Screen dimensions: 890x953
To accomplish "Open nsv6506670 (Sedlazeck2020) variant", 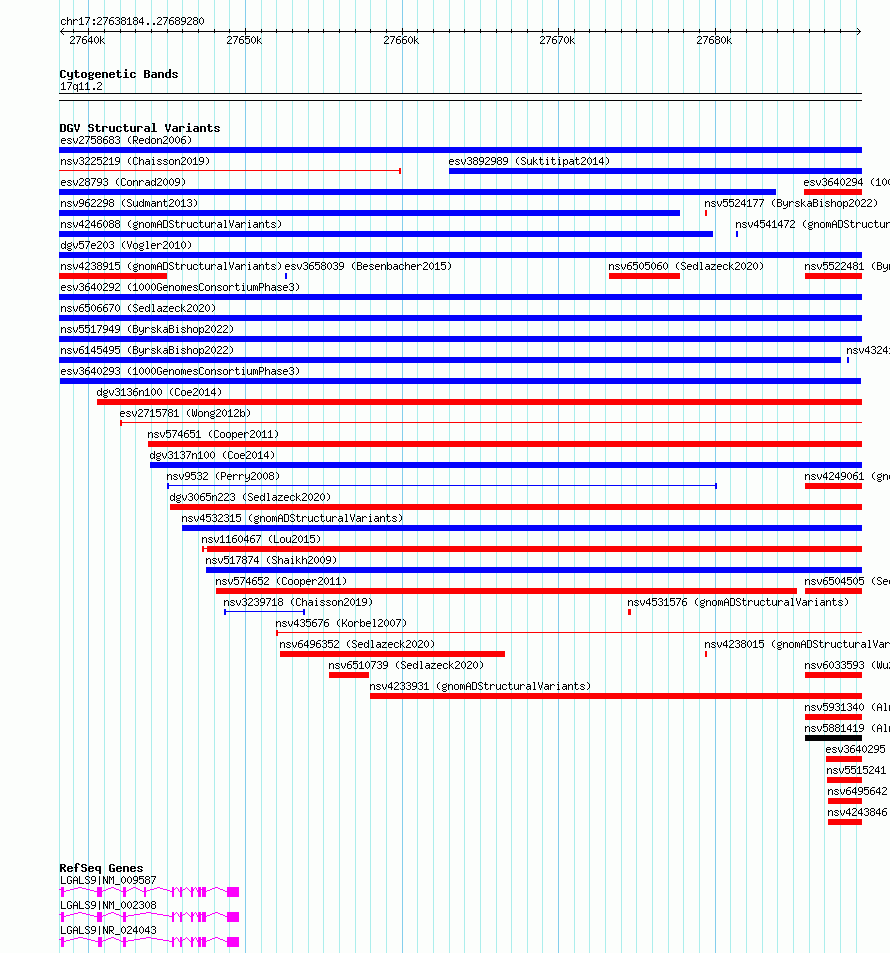I will (138, 308).
